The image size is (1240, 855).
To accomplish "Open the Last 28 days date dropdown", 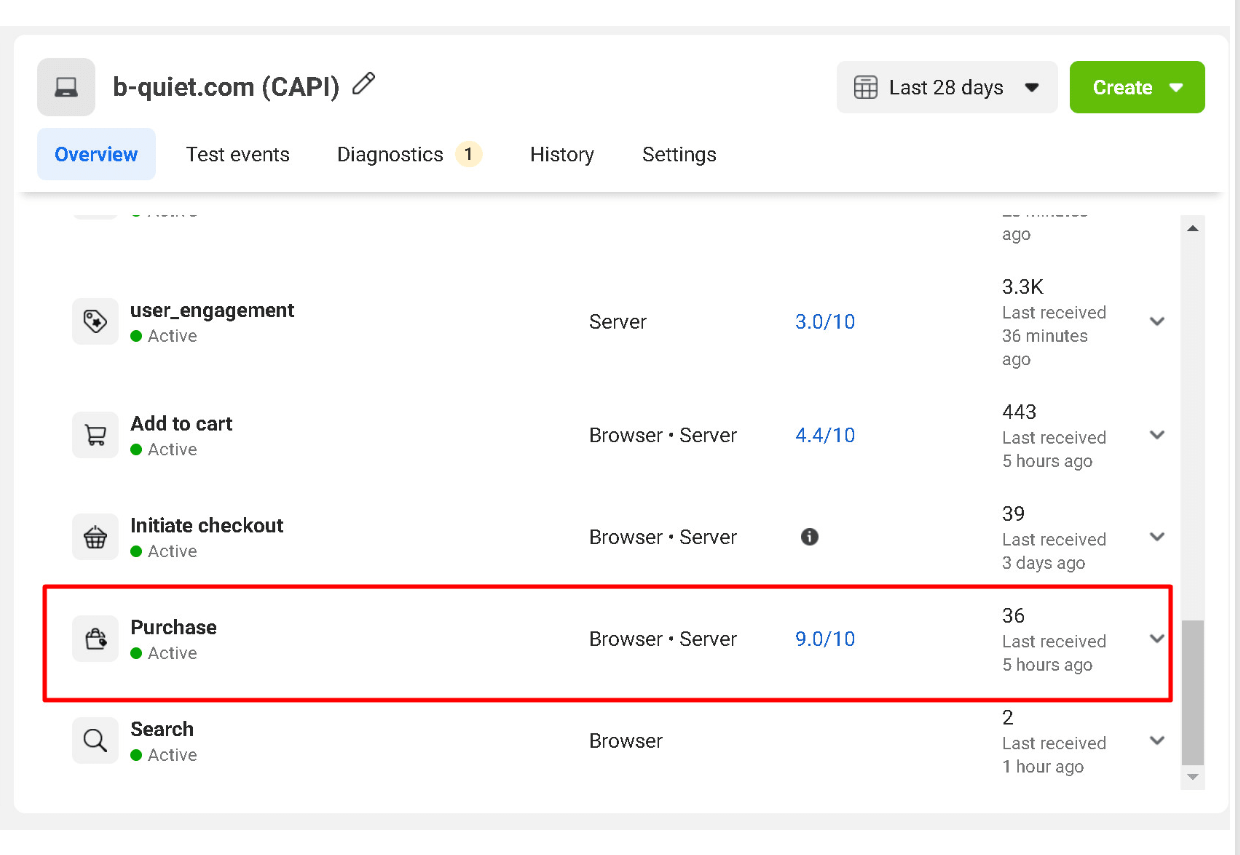I will tap(946, 88).
